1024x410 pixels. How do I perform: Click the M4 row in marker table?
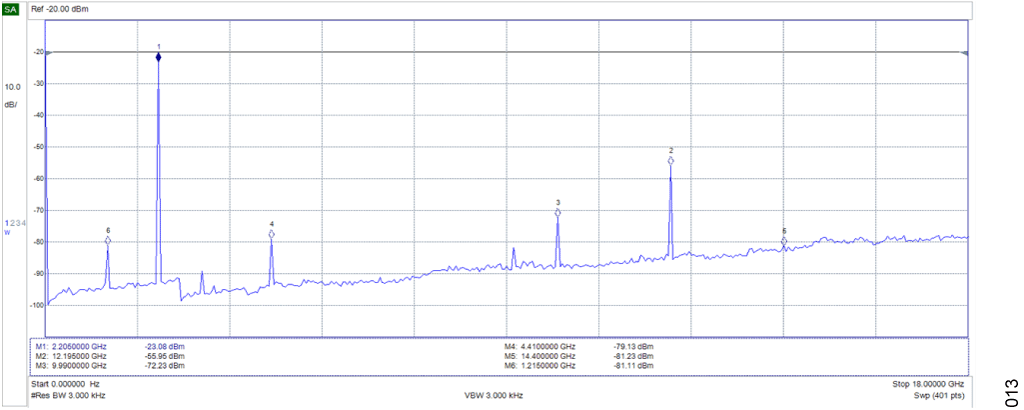coord(580,347)
